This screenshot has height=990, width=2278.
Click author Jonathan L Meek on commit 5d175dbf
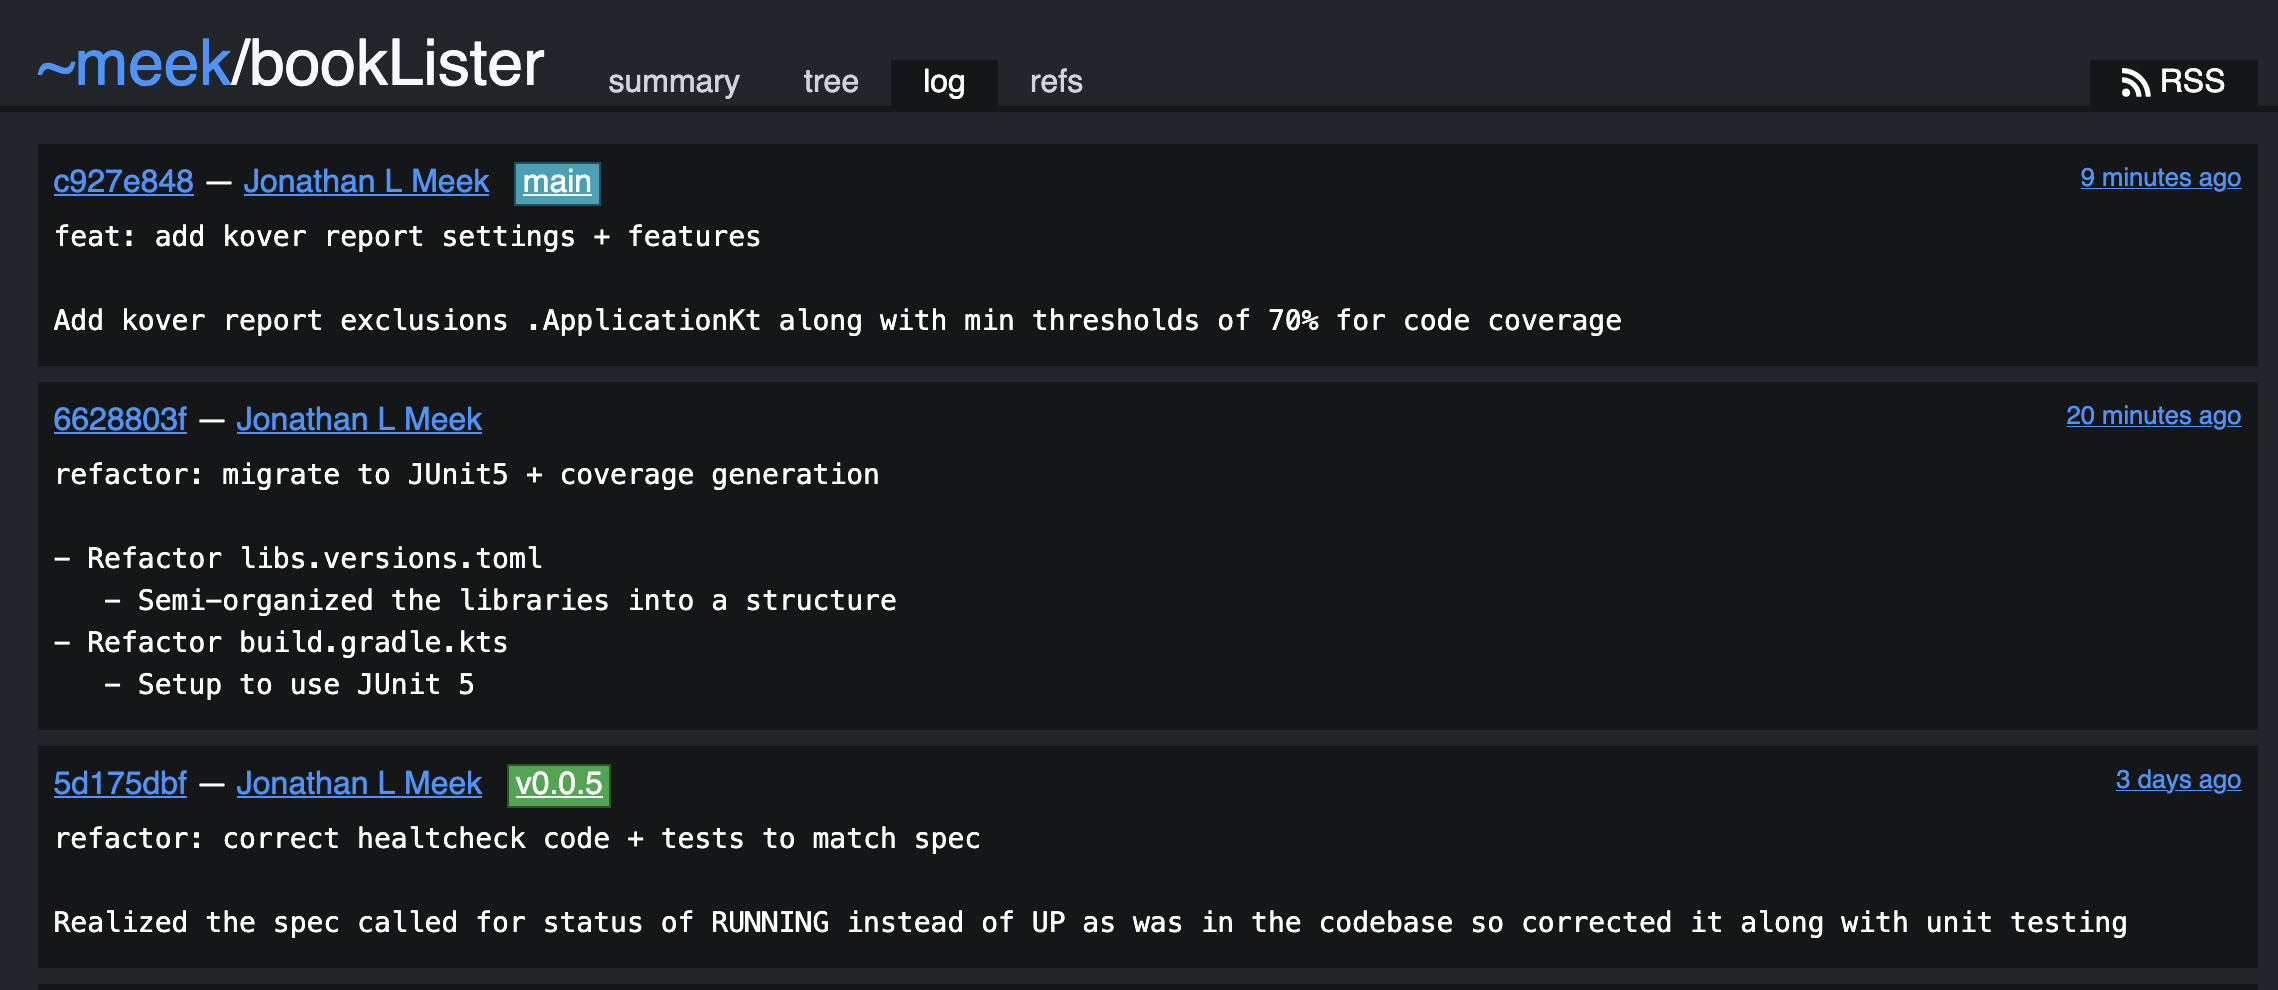tap(359, 783)
